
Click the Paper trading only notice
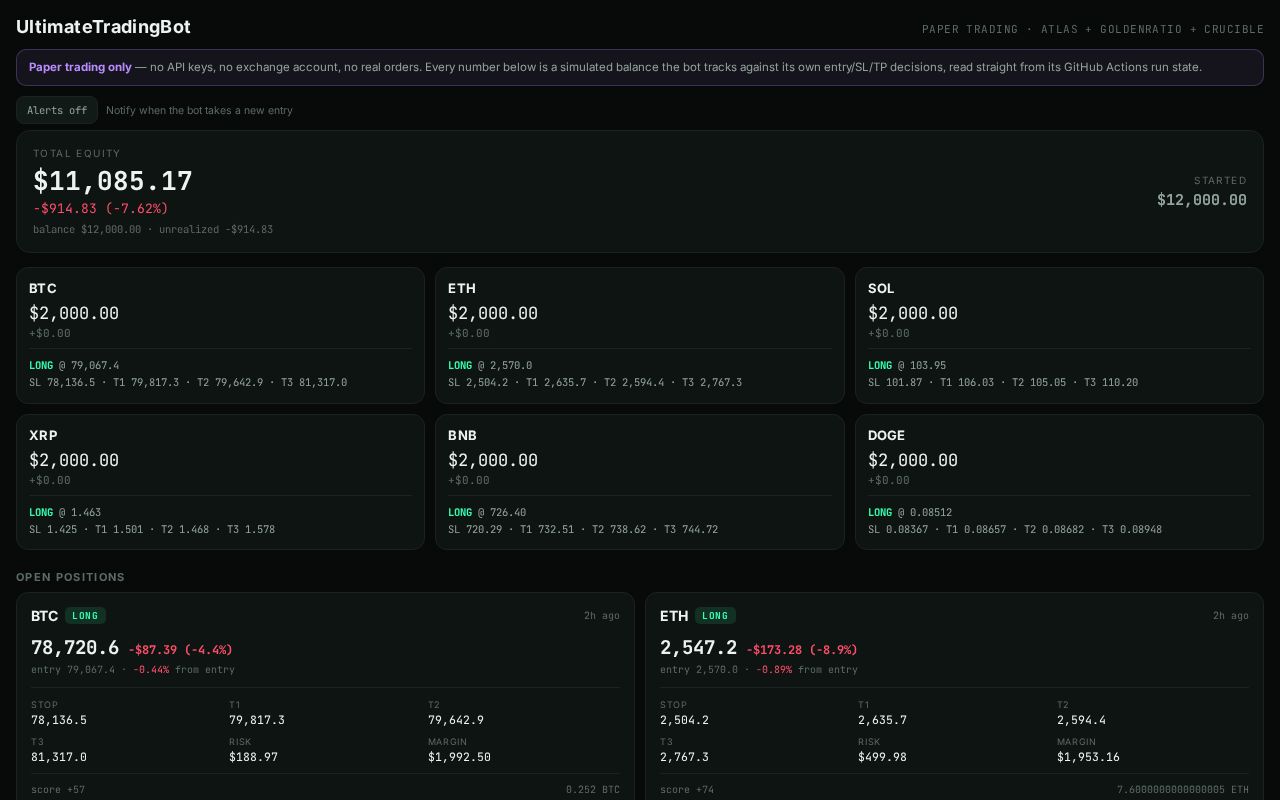640,67
